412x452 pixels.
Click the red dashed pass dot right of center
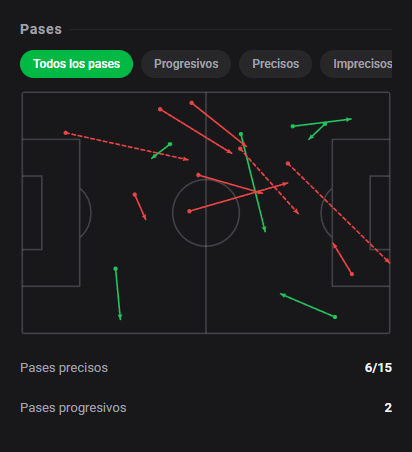[240, 149]
